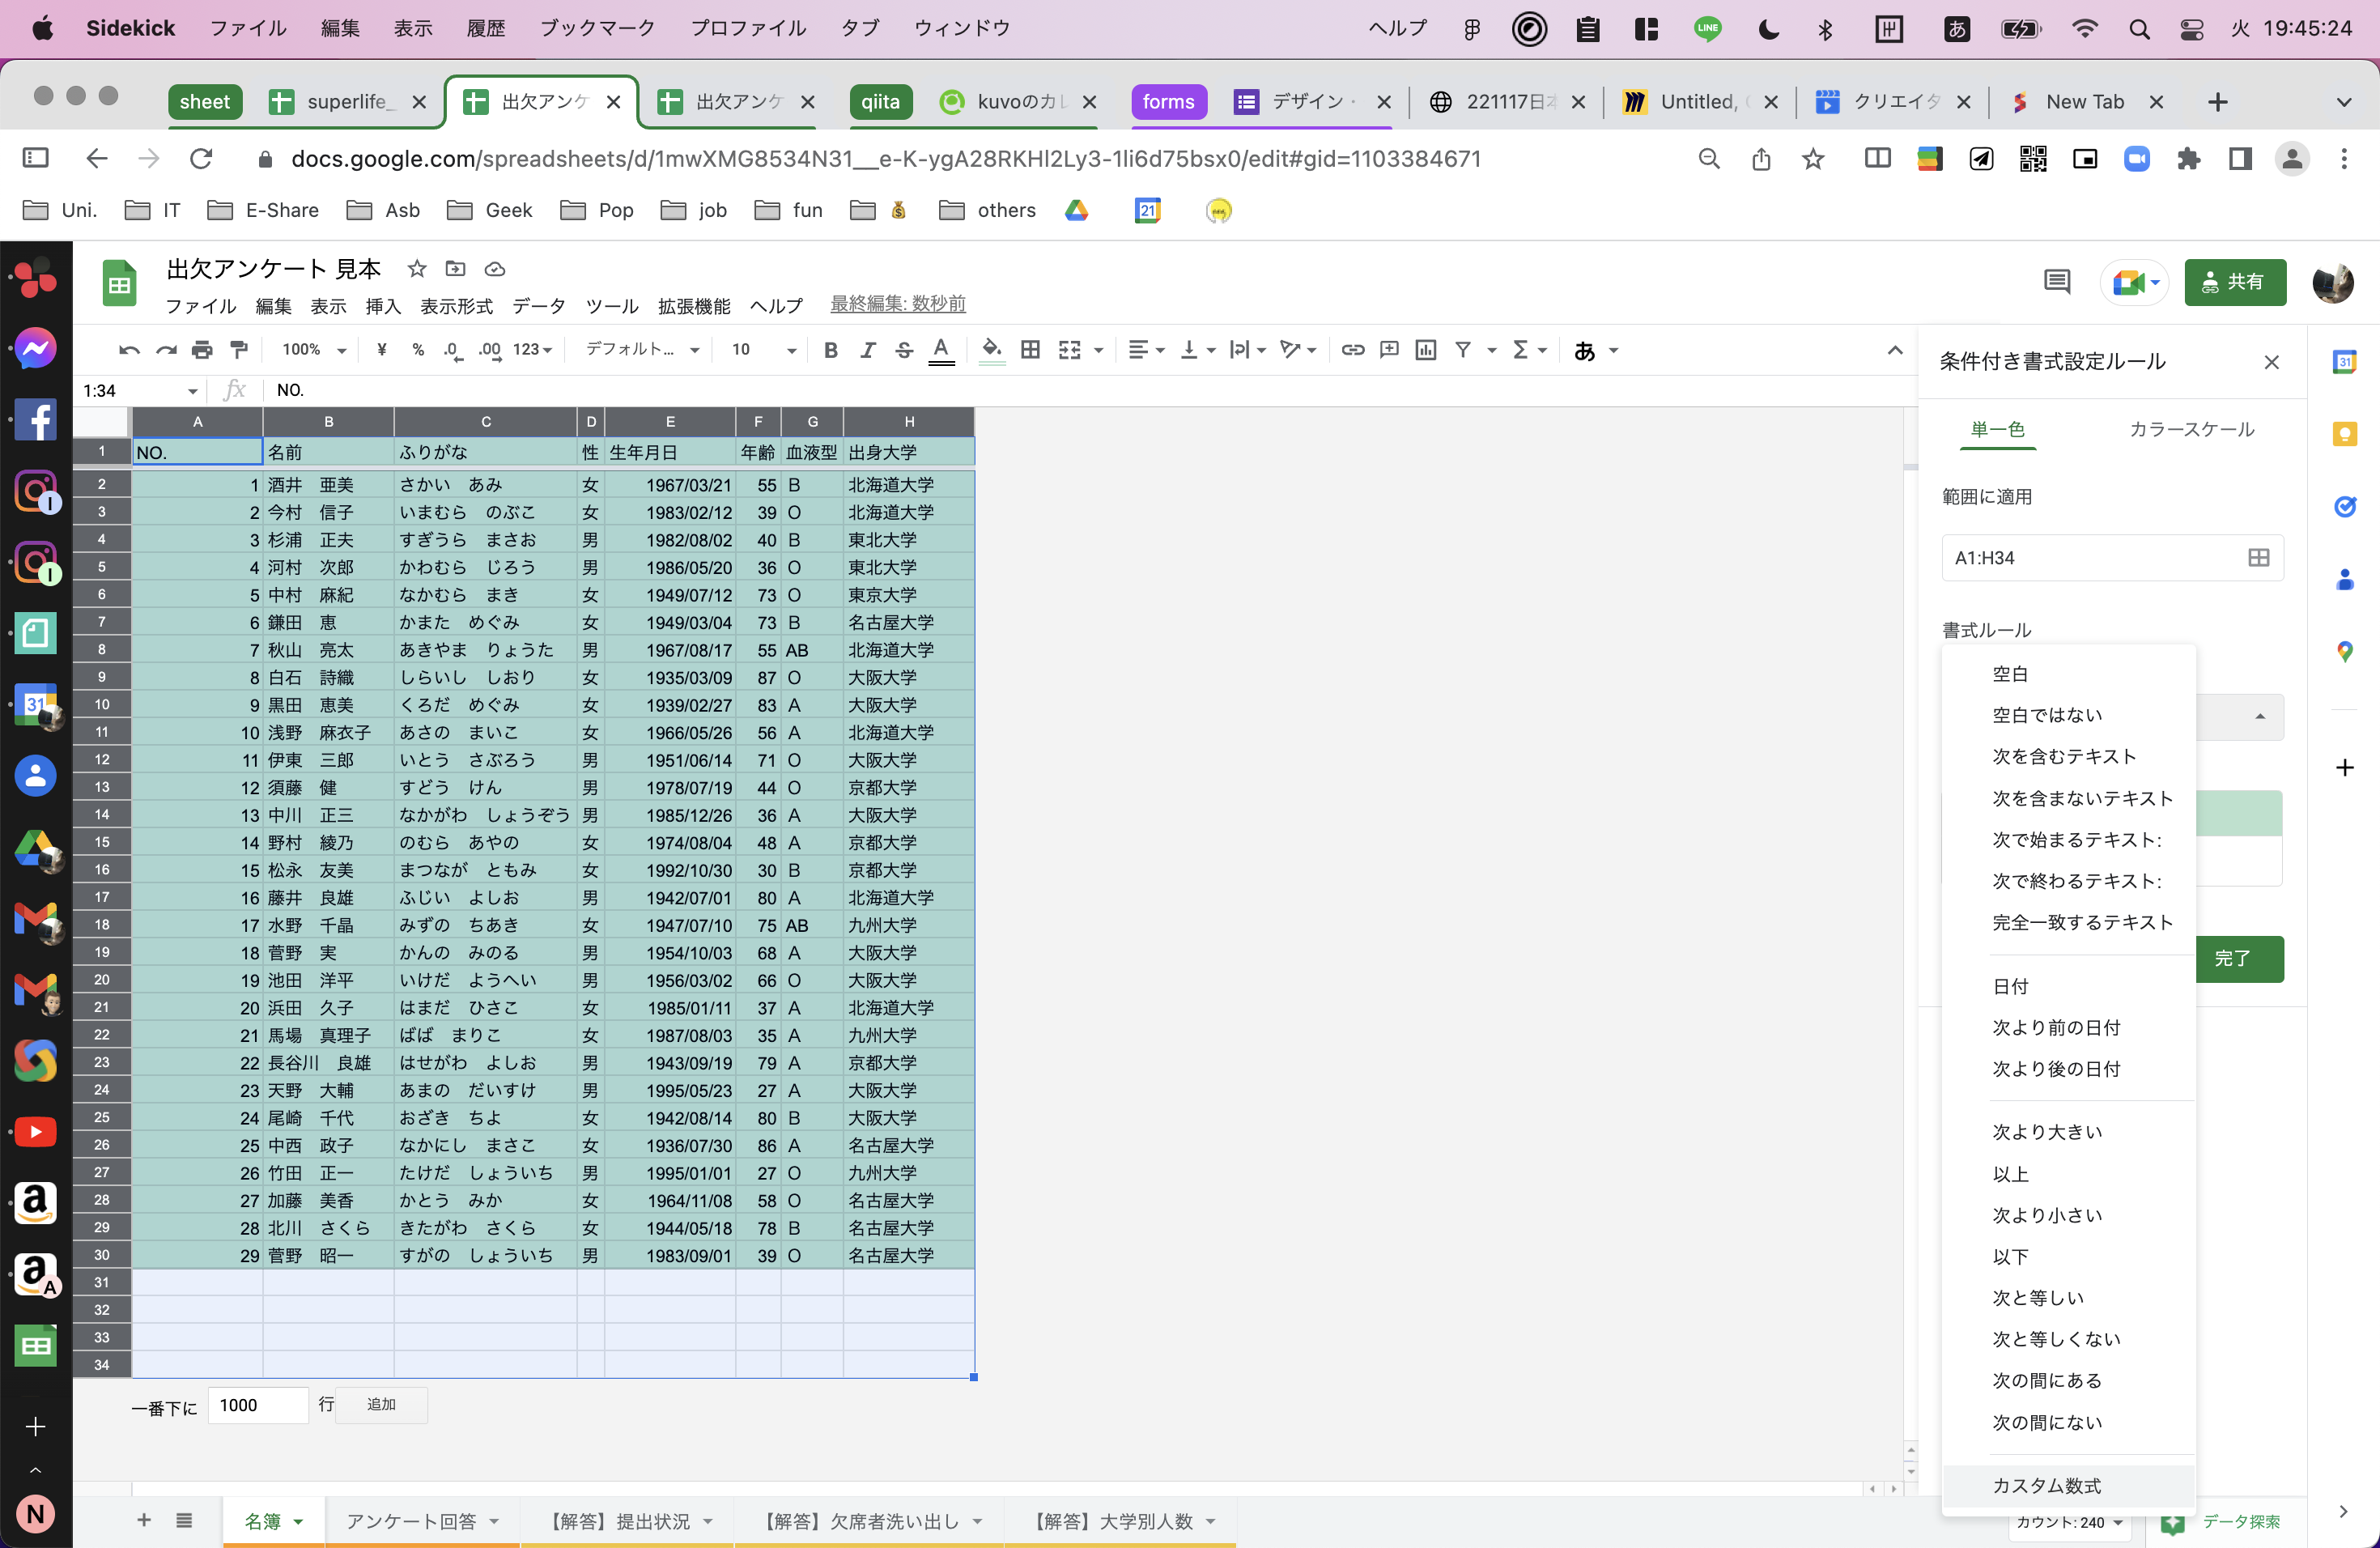The image size is (2380, 1548).
Task: Click the insert link icon
Action: (1353, 350)
